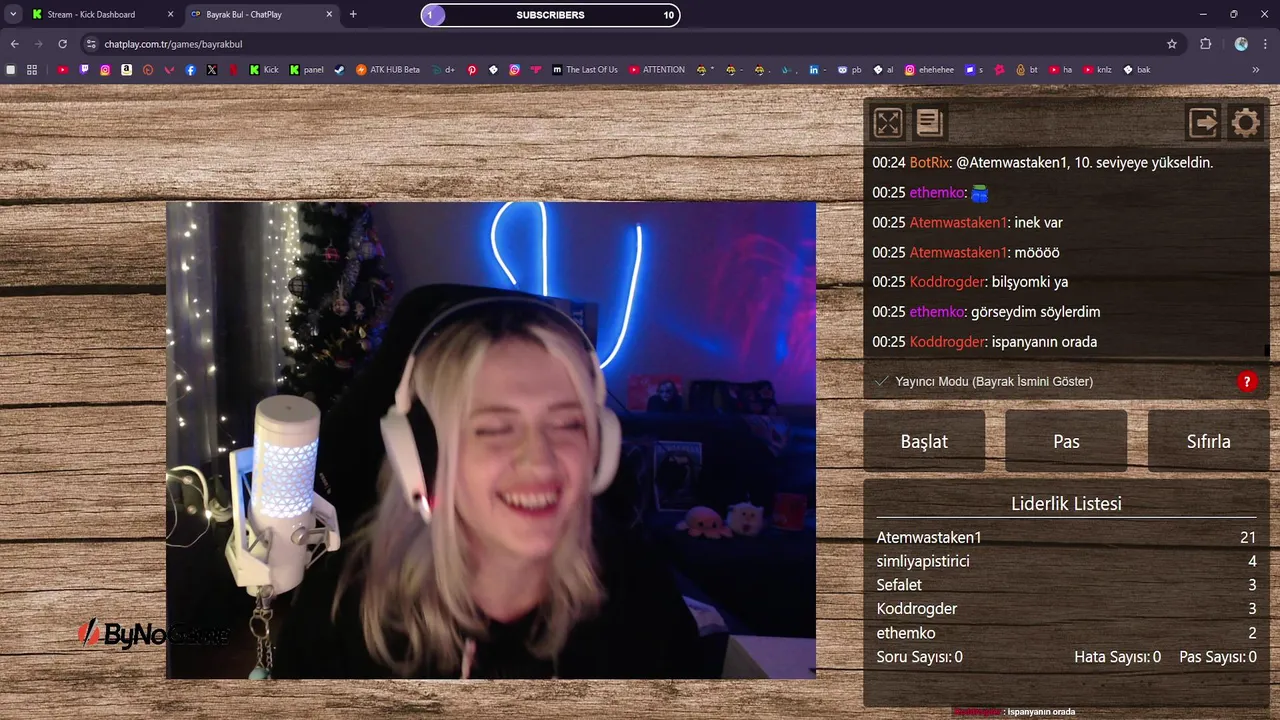The width and height of the screenshot is (1280, 720).
Task: Select leaderboard row 'ethemko'
Action: coord(1066,633)
